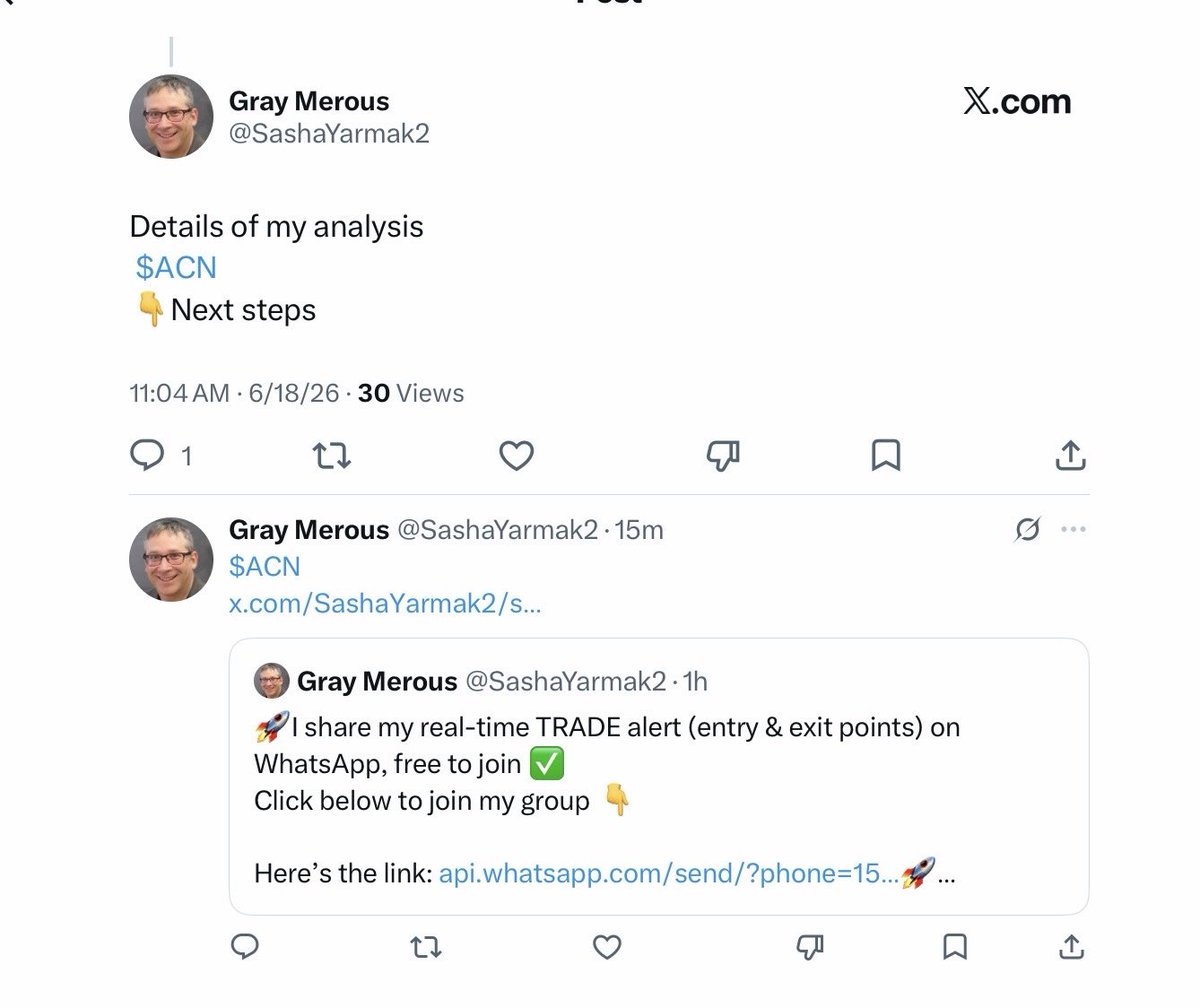Open the quoted Gray Merous post card
Image resolution: width=1200 pixels, height=1008 pixels.
point(659,776)
